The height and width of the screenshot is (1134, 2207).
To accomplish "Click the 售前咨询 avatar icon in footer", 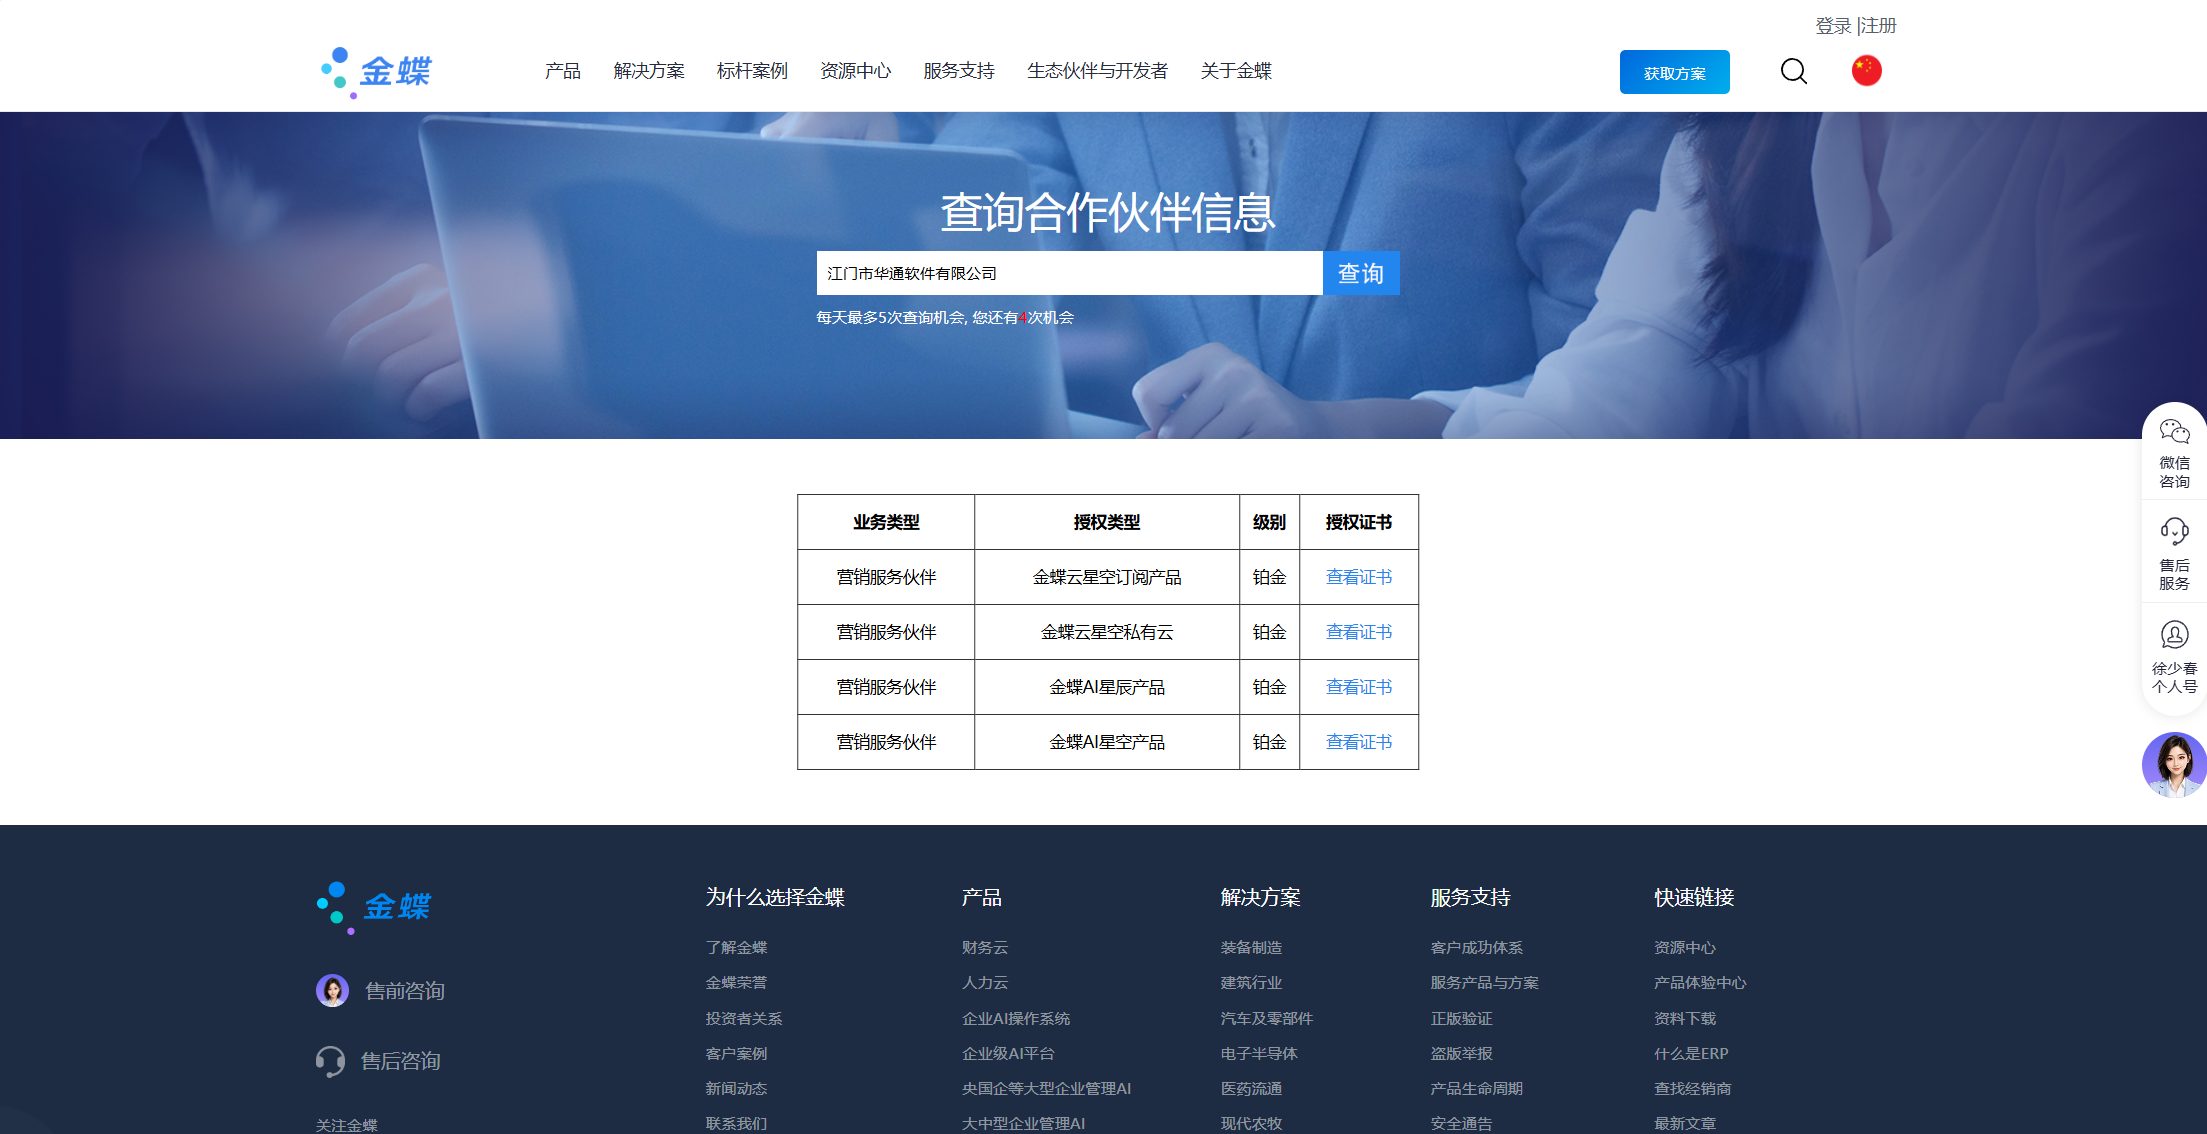I will point(332,990).
